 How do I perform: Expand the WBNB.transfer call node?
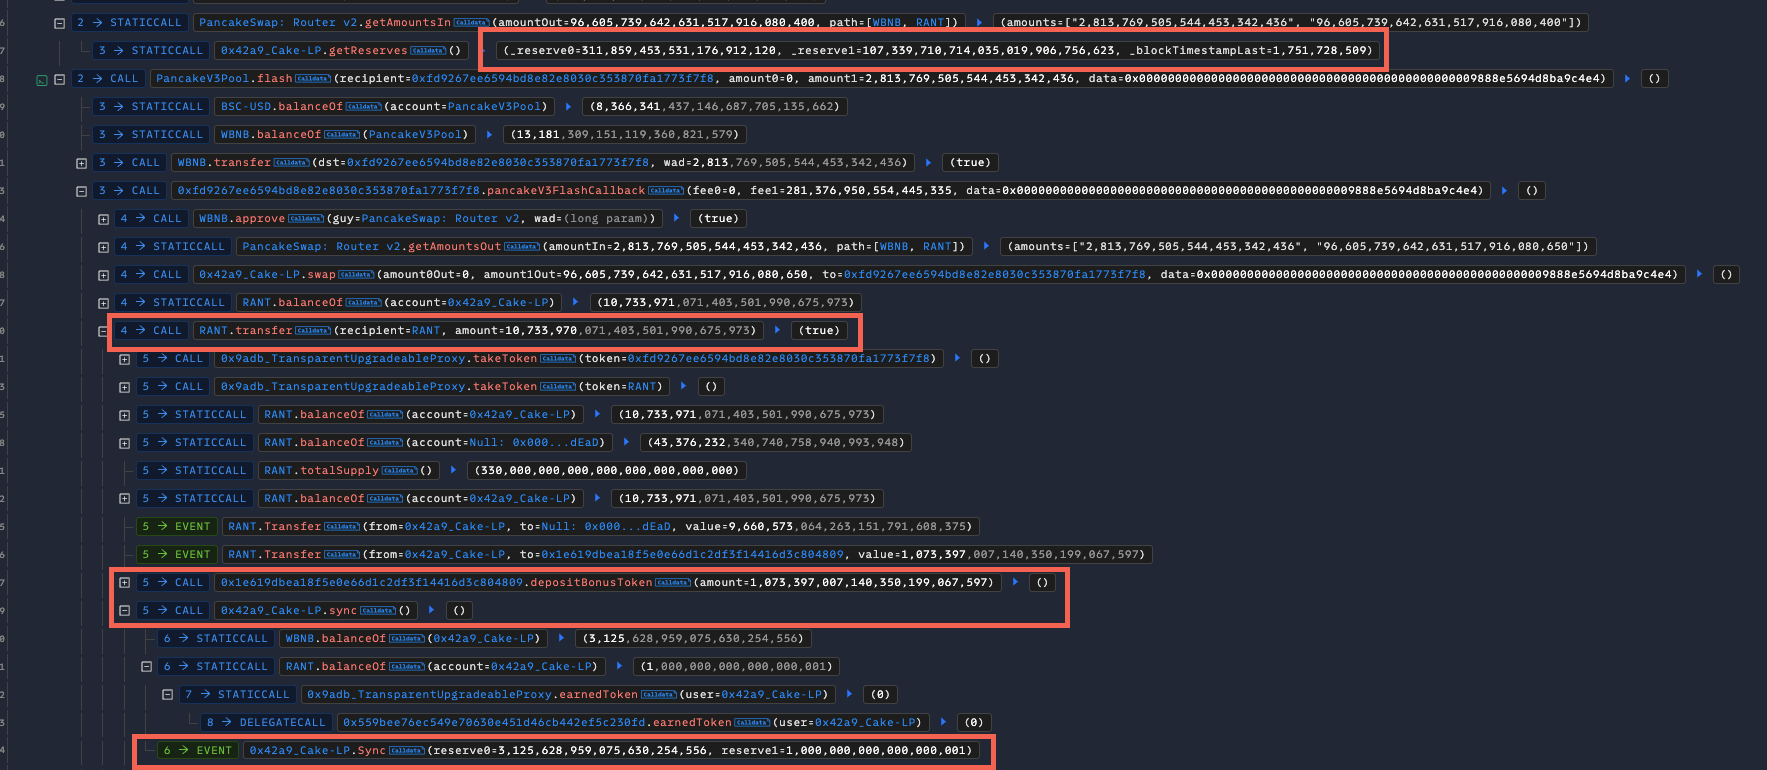(x=81, y=163)
